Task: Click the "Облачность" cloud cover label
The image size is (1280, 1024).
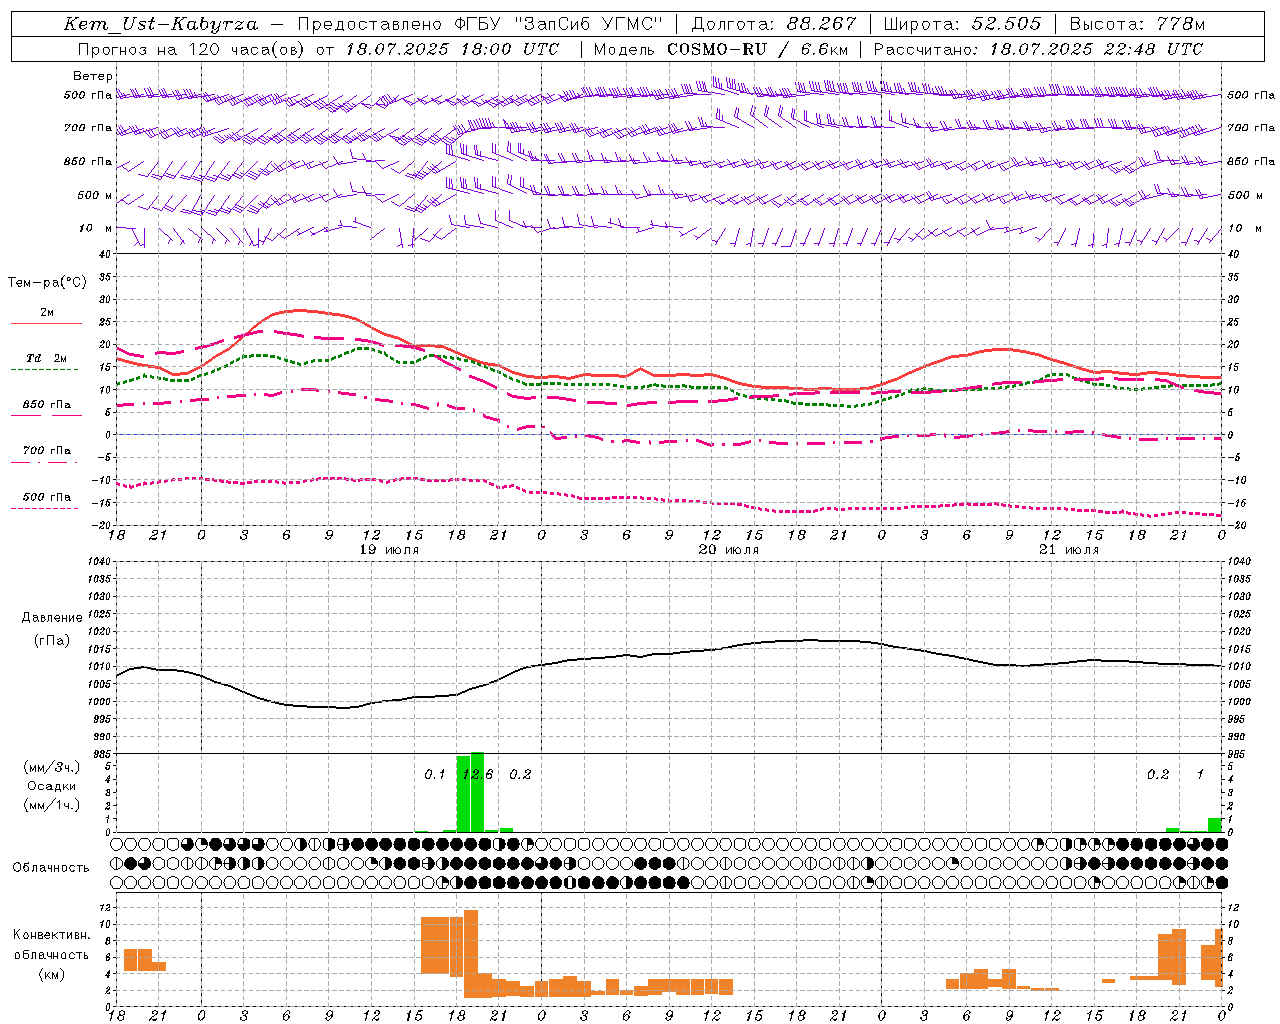Action: click(51, 868)
